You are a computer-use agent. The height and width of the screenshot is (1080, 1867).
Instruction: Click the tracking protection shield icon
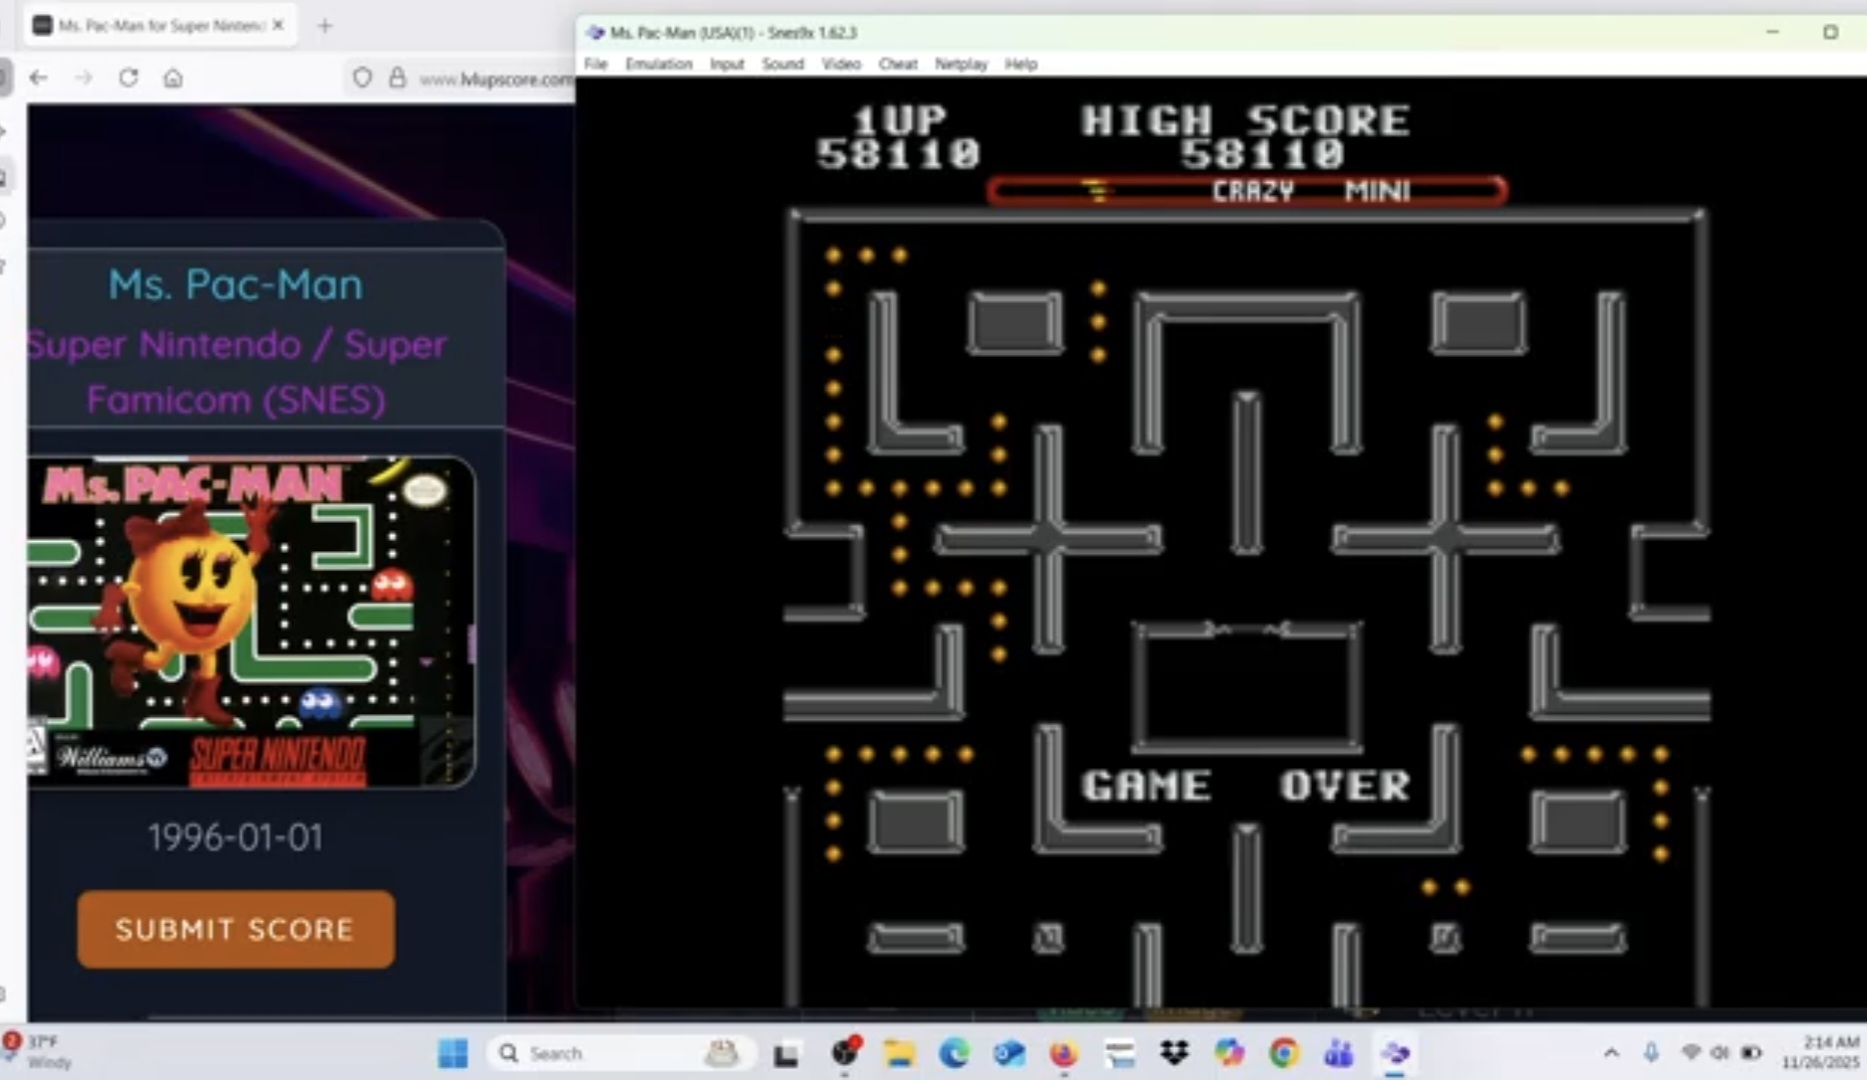point(362,78)
